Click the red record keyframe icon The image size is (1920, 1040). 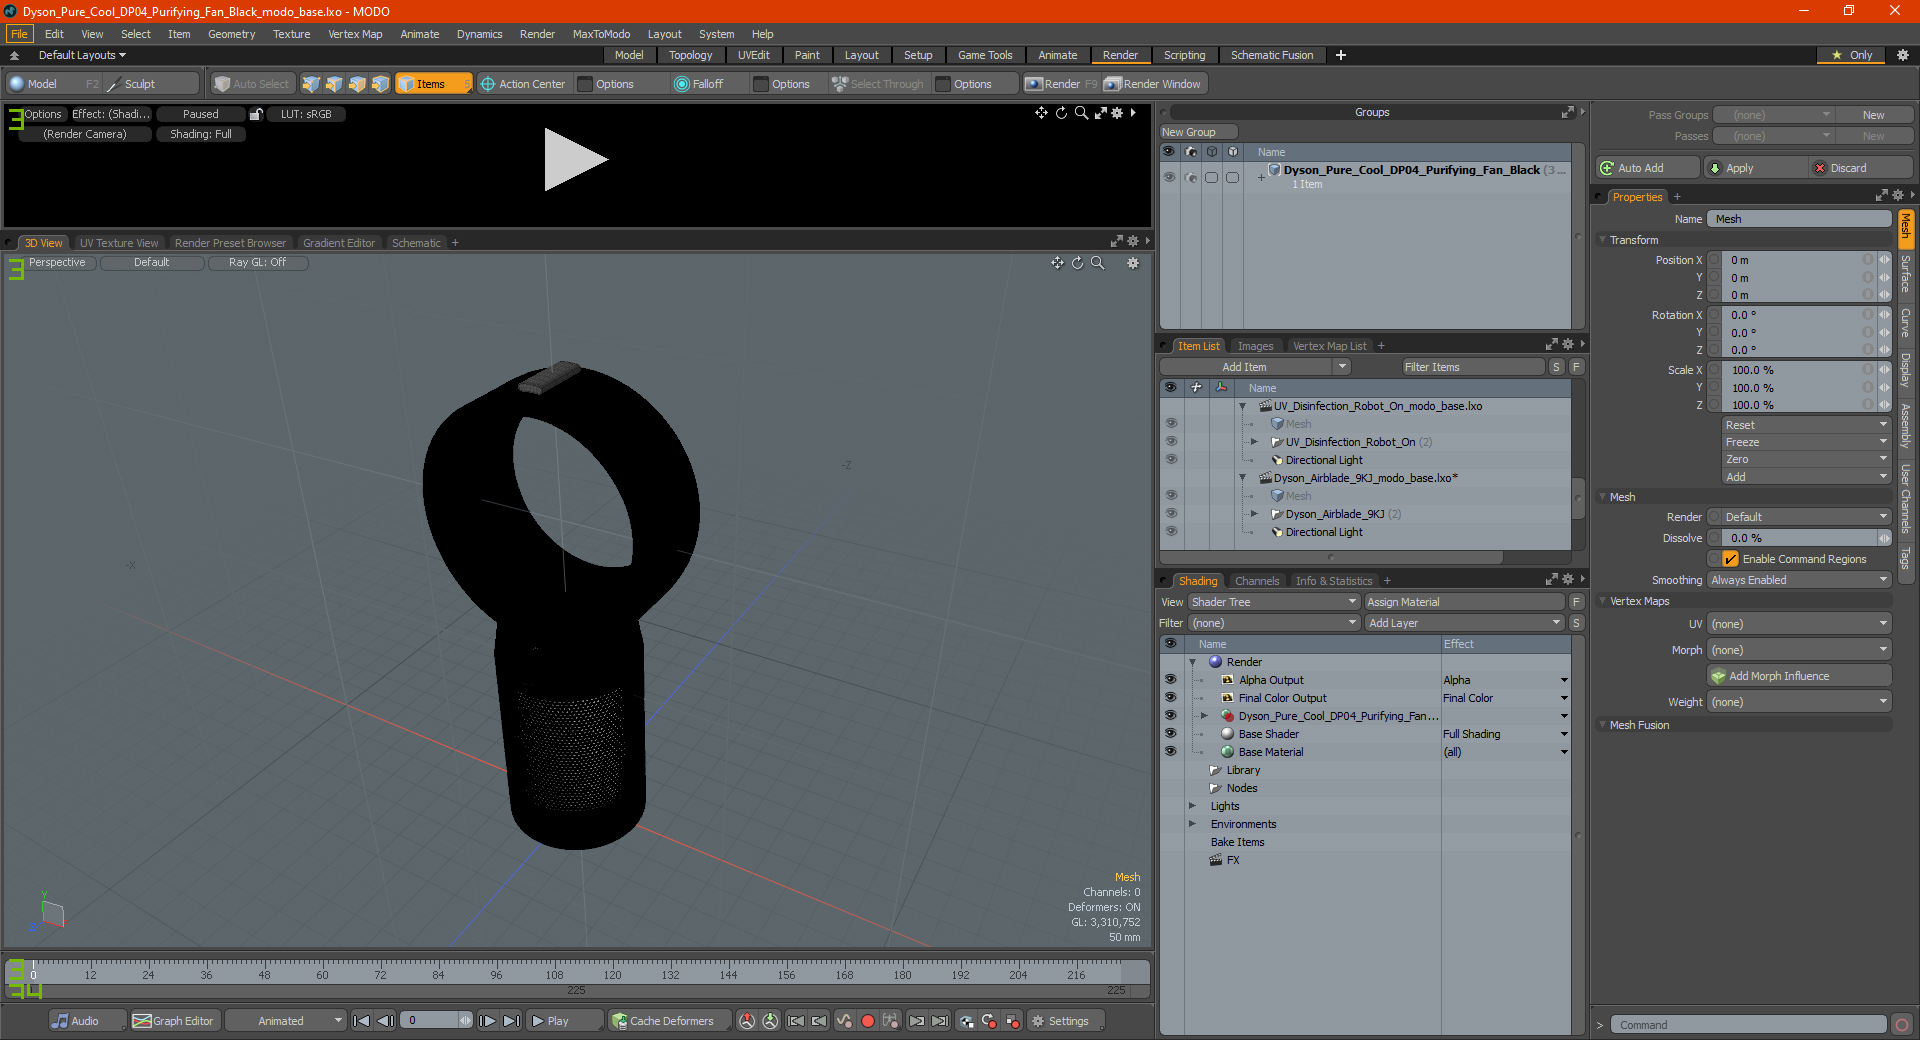point(868,1021)
